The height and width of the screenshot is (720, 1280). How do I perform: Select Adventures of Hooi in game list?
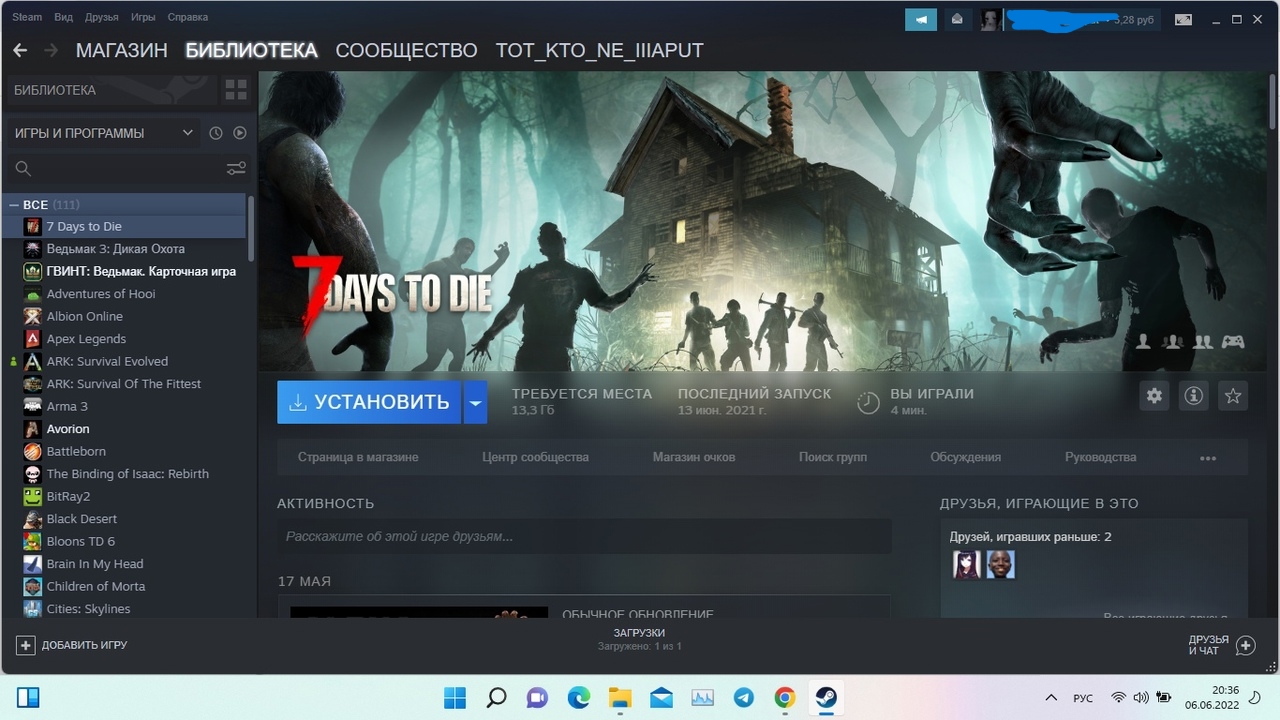(125, 294)
